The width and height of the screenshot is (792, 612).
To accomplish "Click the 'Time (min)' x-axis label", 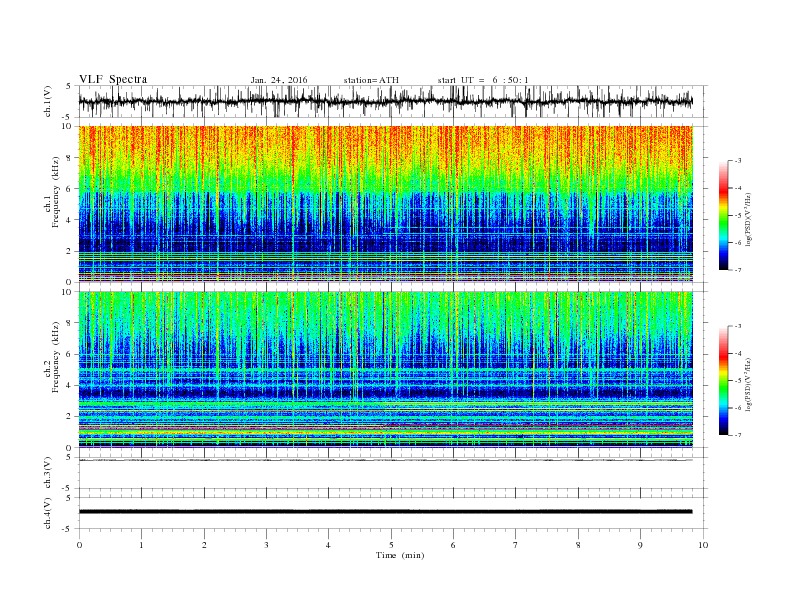I will [x=400, y=555].
